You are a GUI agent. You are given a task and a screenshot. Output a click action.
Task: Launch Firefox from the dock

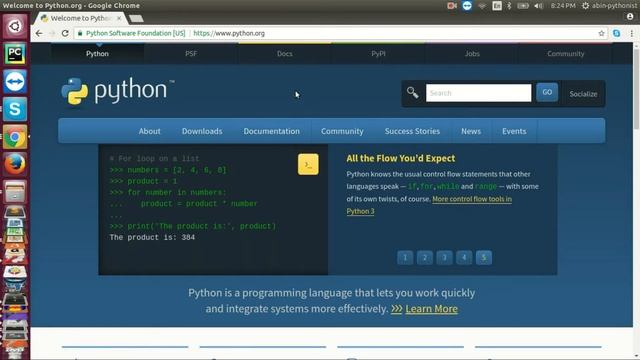(x=15, y=164)
